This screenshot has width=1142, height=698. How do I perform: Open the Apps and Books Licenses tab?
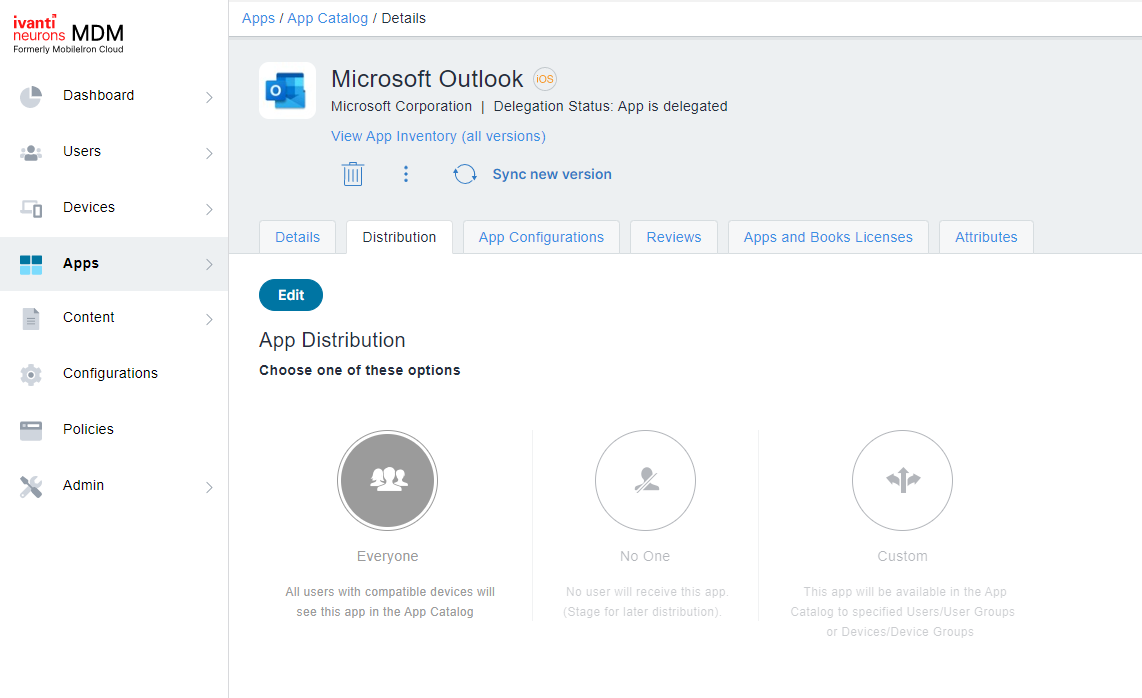click(828, 237)
